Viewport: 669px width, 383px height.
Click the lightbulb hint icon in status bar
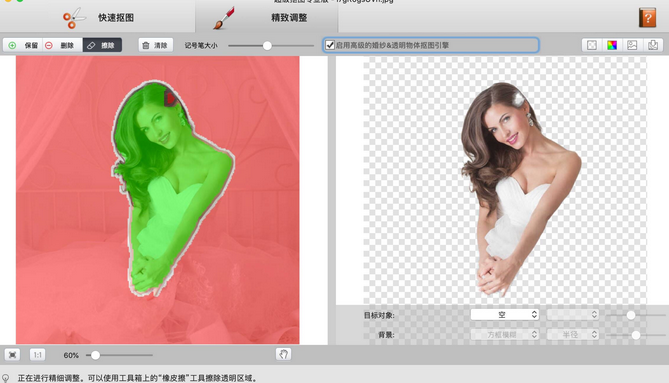6,378
